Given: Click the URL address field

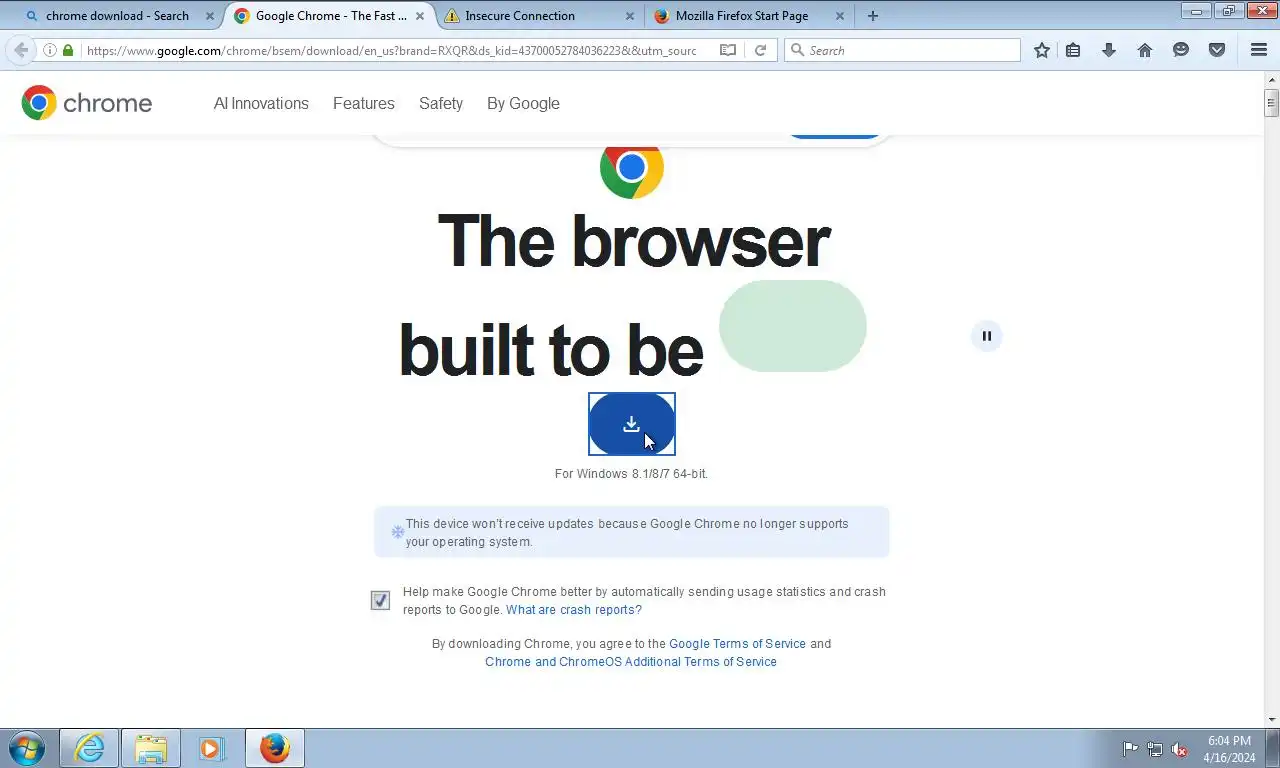Looking at the screenshot, I should [392, 50].
